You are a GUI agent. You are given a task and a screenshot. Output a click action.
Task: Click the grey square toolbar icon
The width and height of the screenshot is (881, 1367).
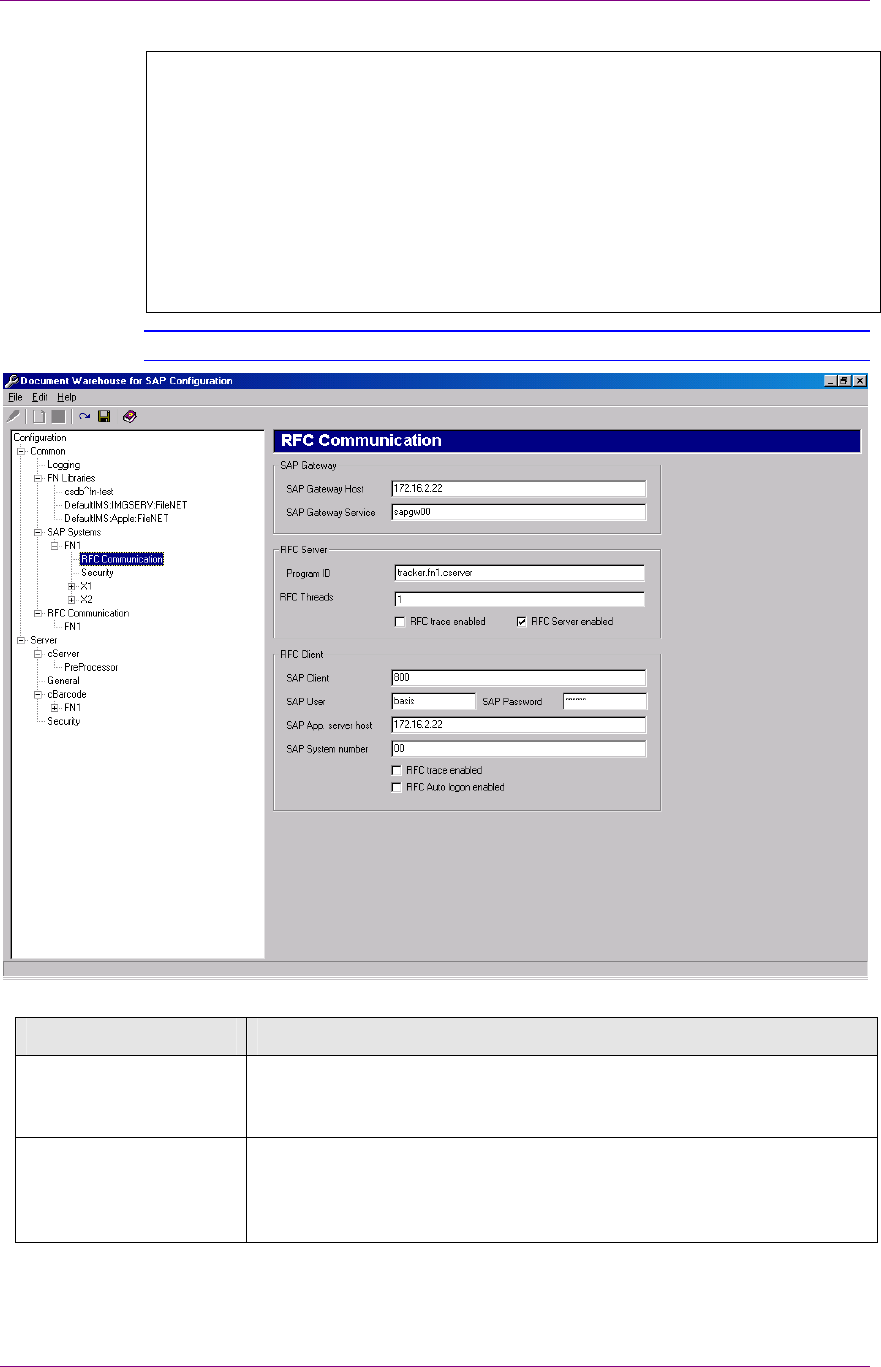(58, 416)
